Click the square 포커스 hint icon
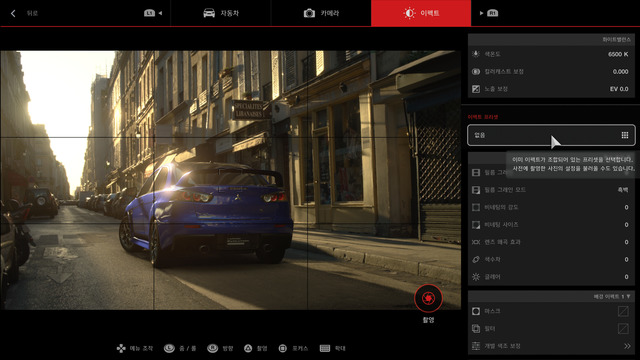 tap(282, 348)
